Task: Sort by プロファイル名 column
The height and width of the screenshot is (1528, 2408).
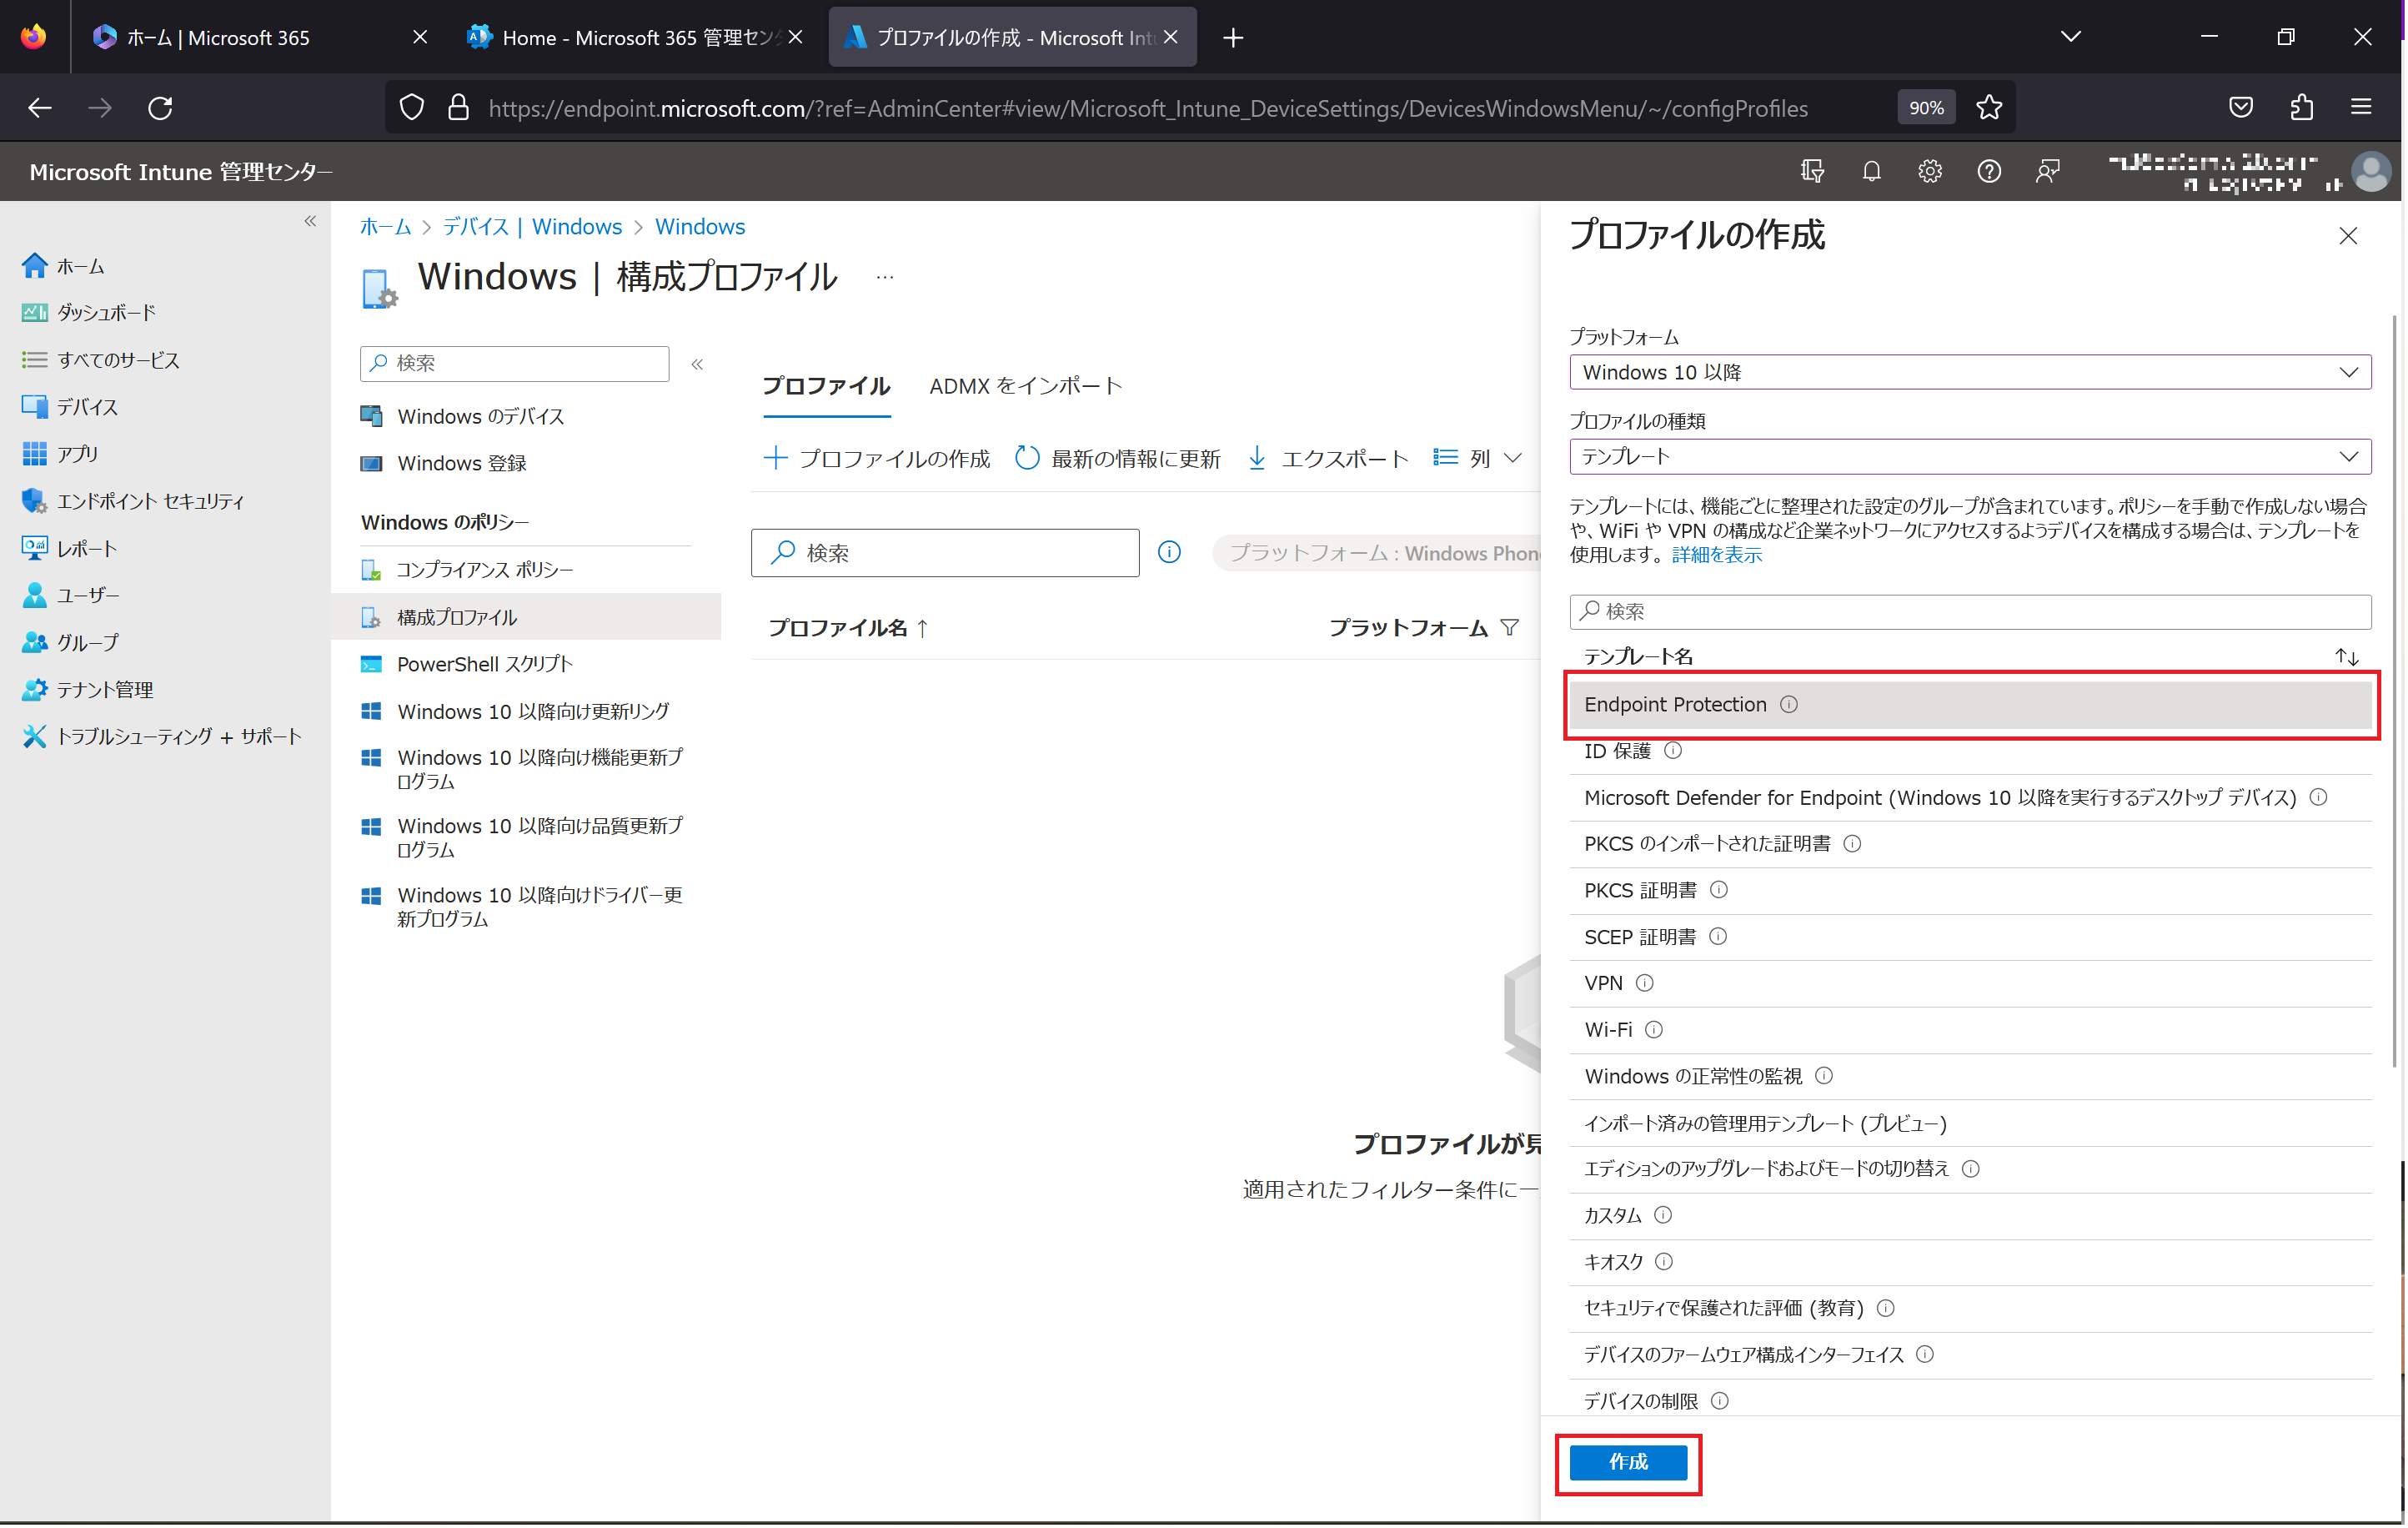Action: point(848,627)
